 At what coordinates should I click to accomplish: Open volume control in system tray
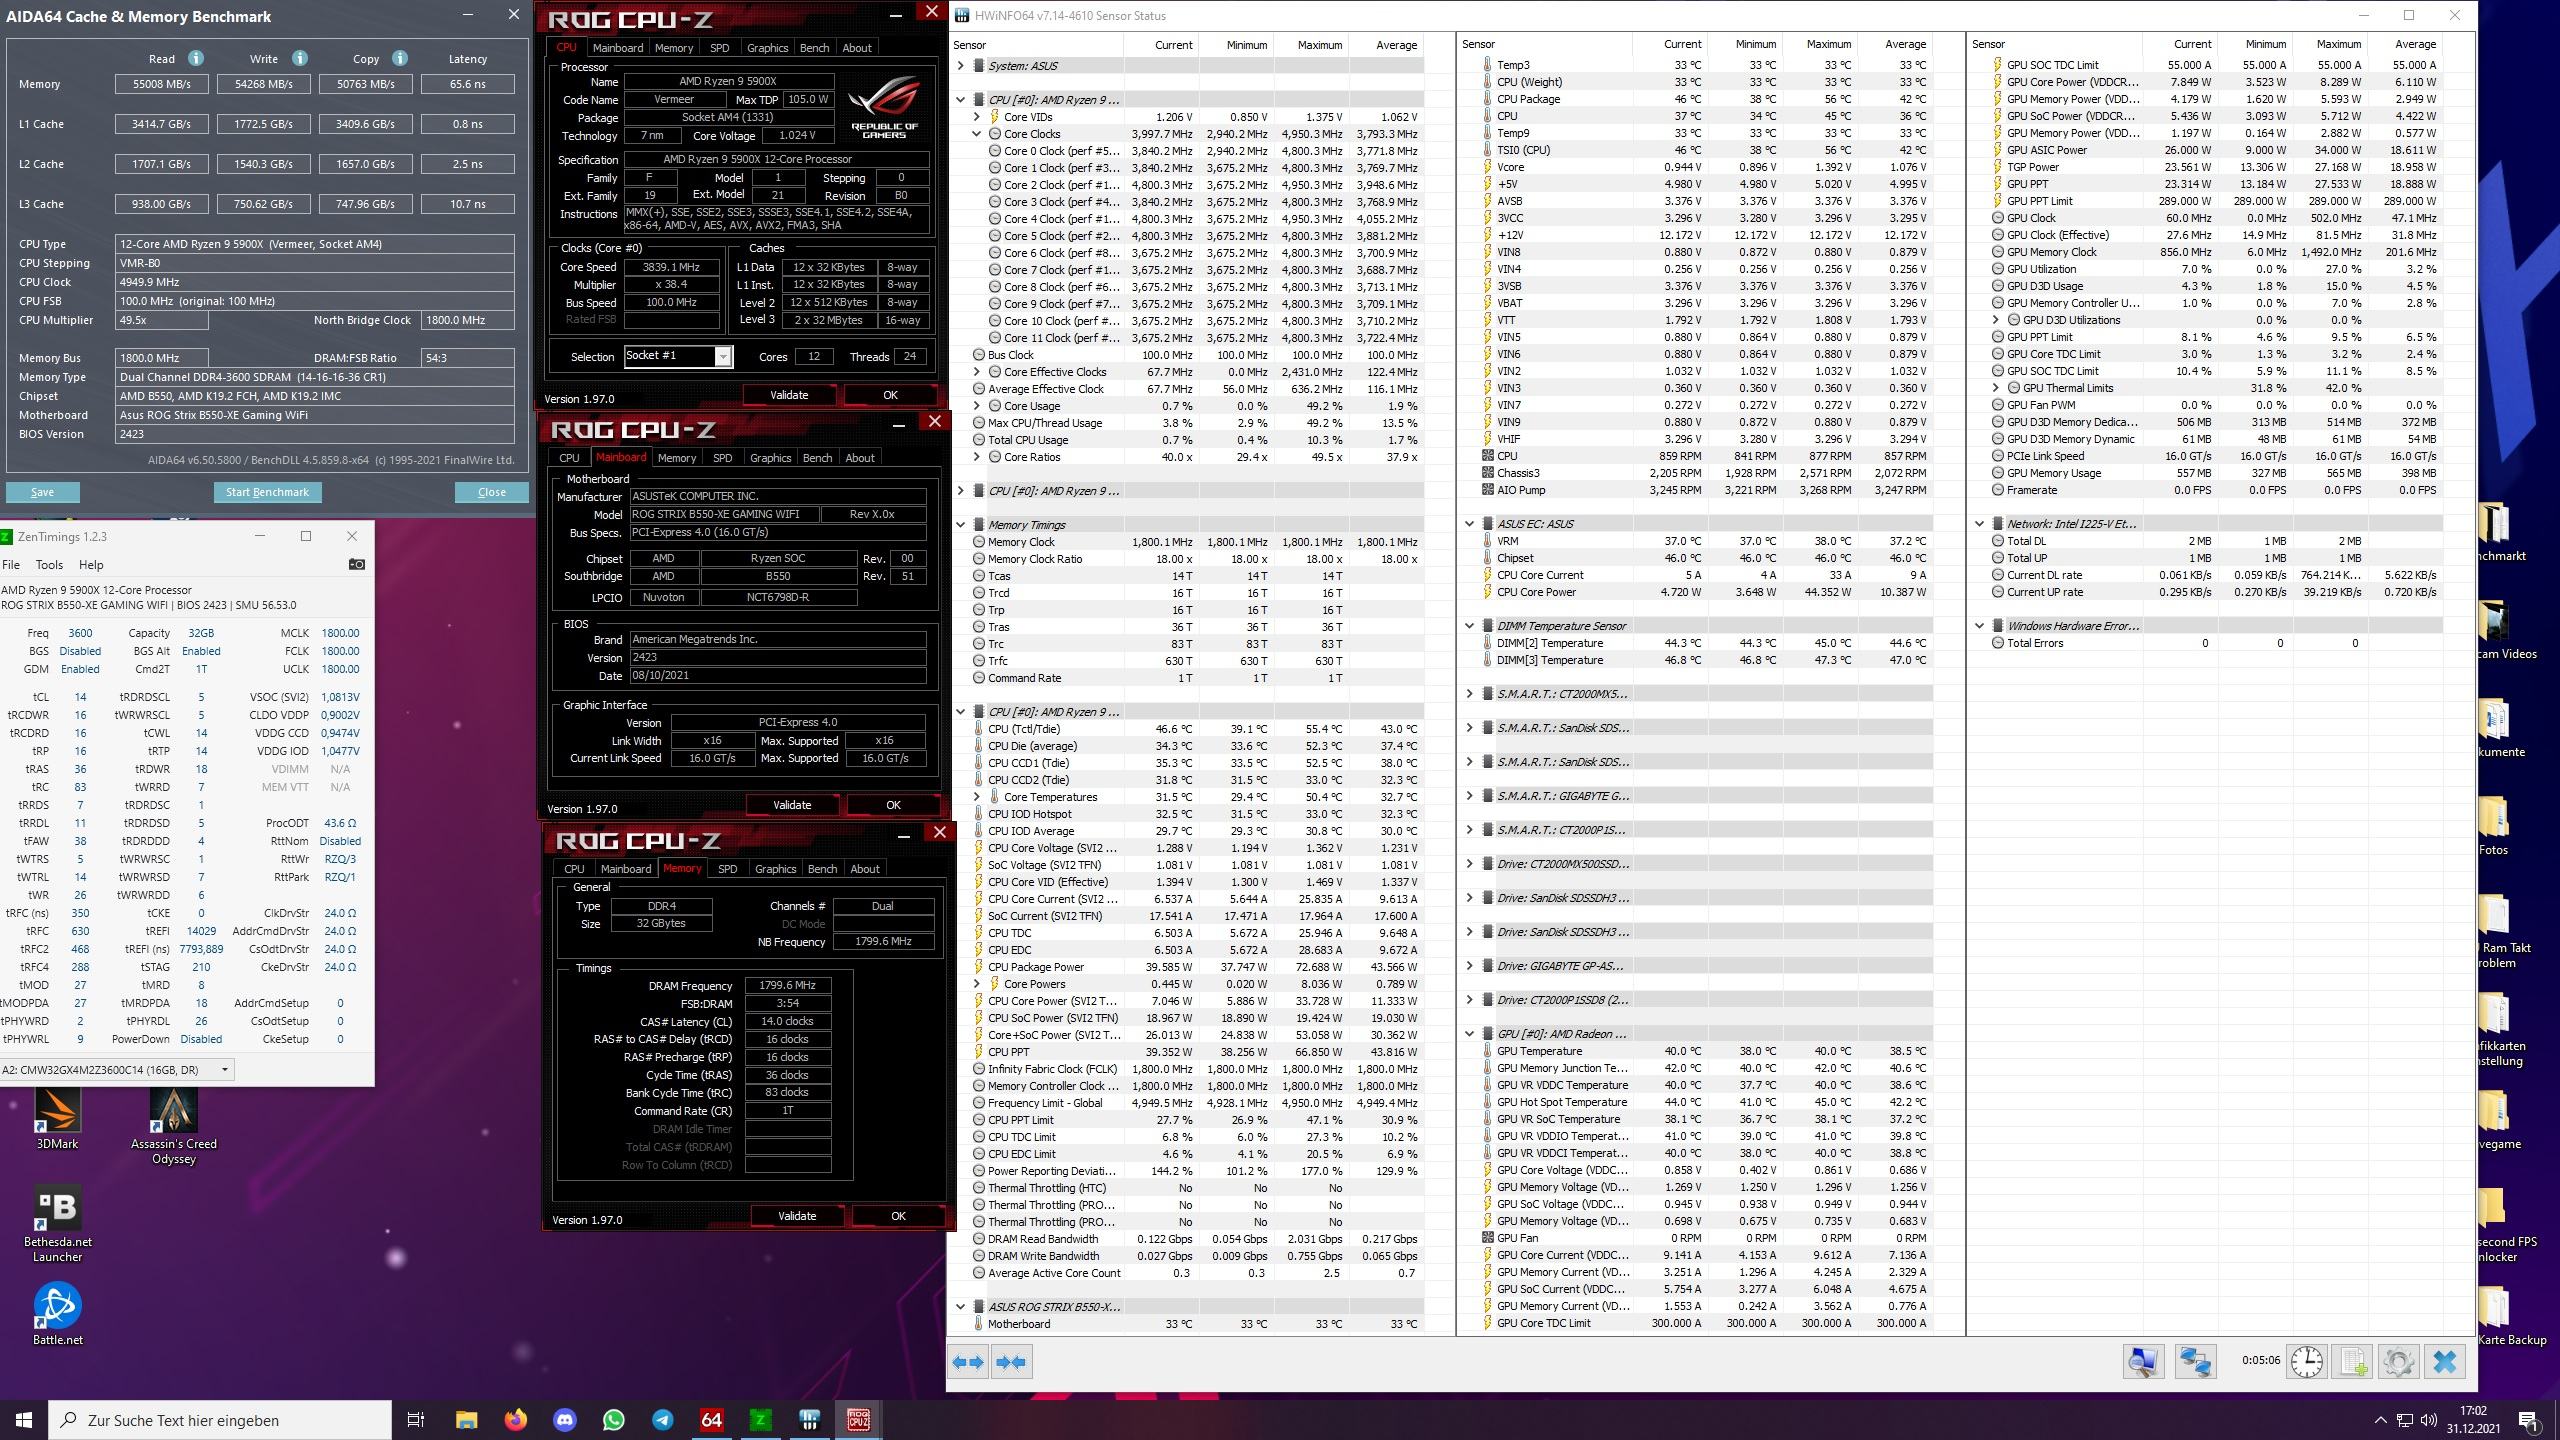2429,1420
